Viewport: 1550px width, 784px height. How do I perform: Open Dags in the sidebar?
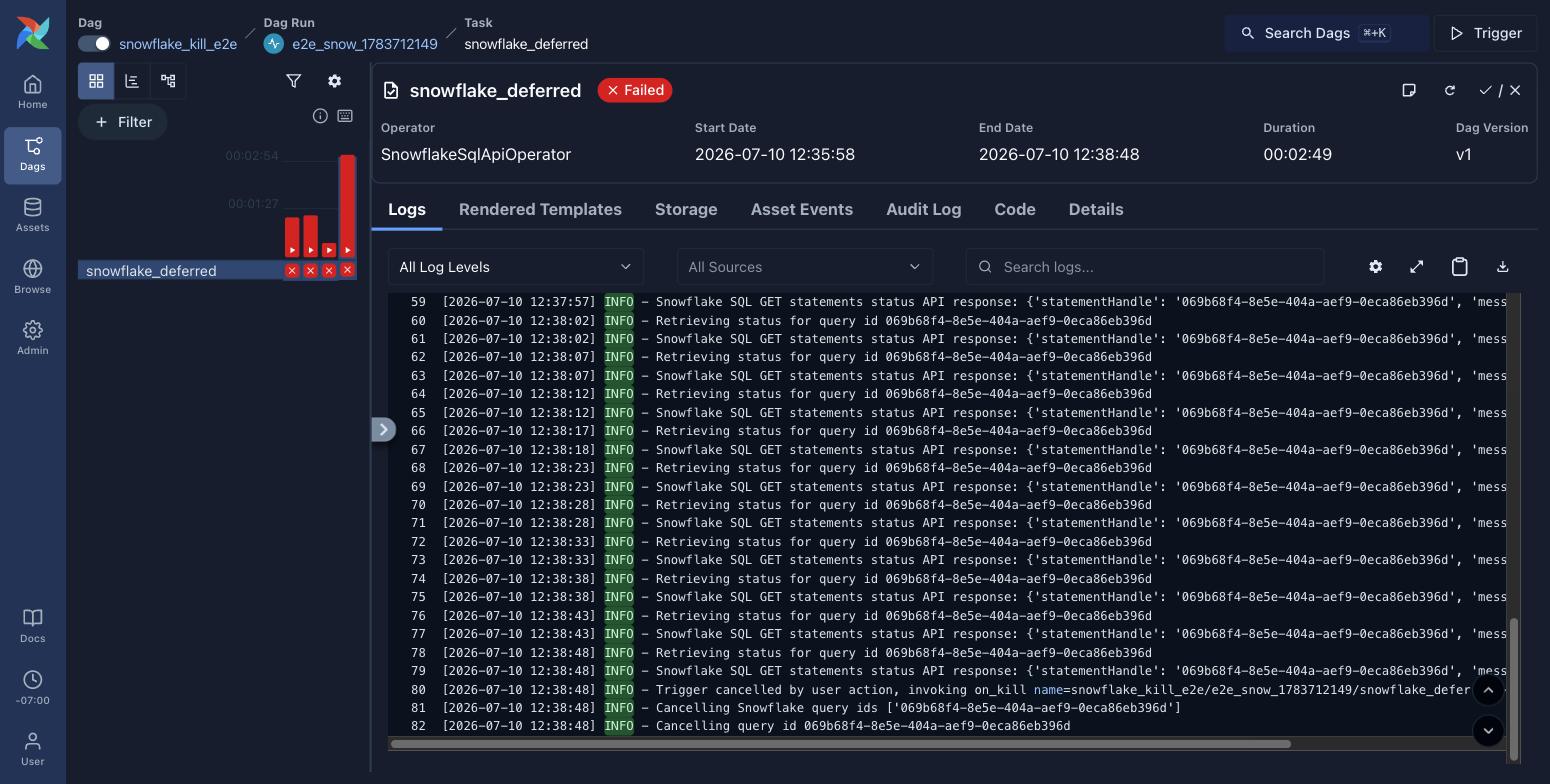(x=33, y=155)
